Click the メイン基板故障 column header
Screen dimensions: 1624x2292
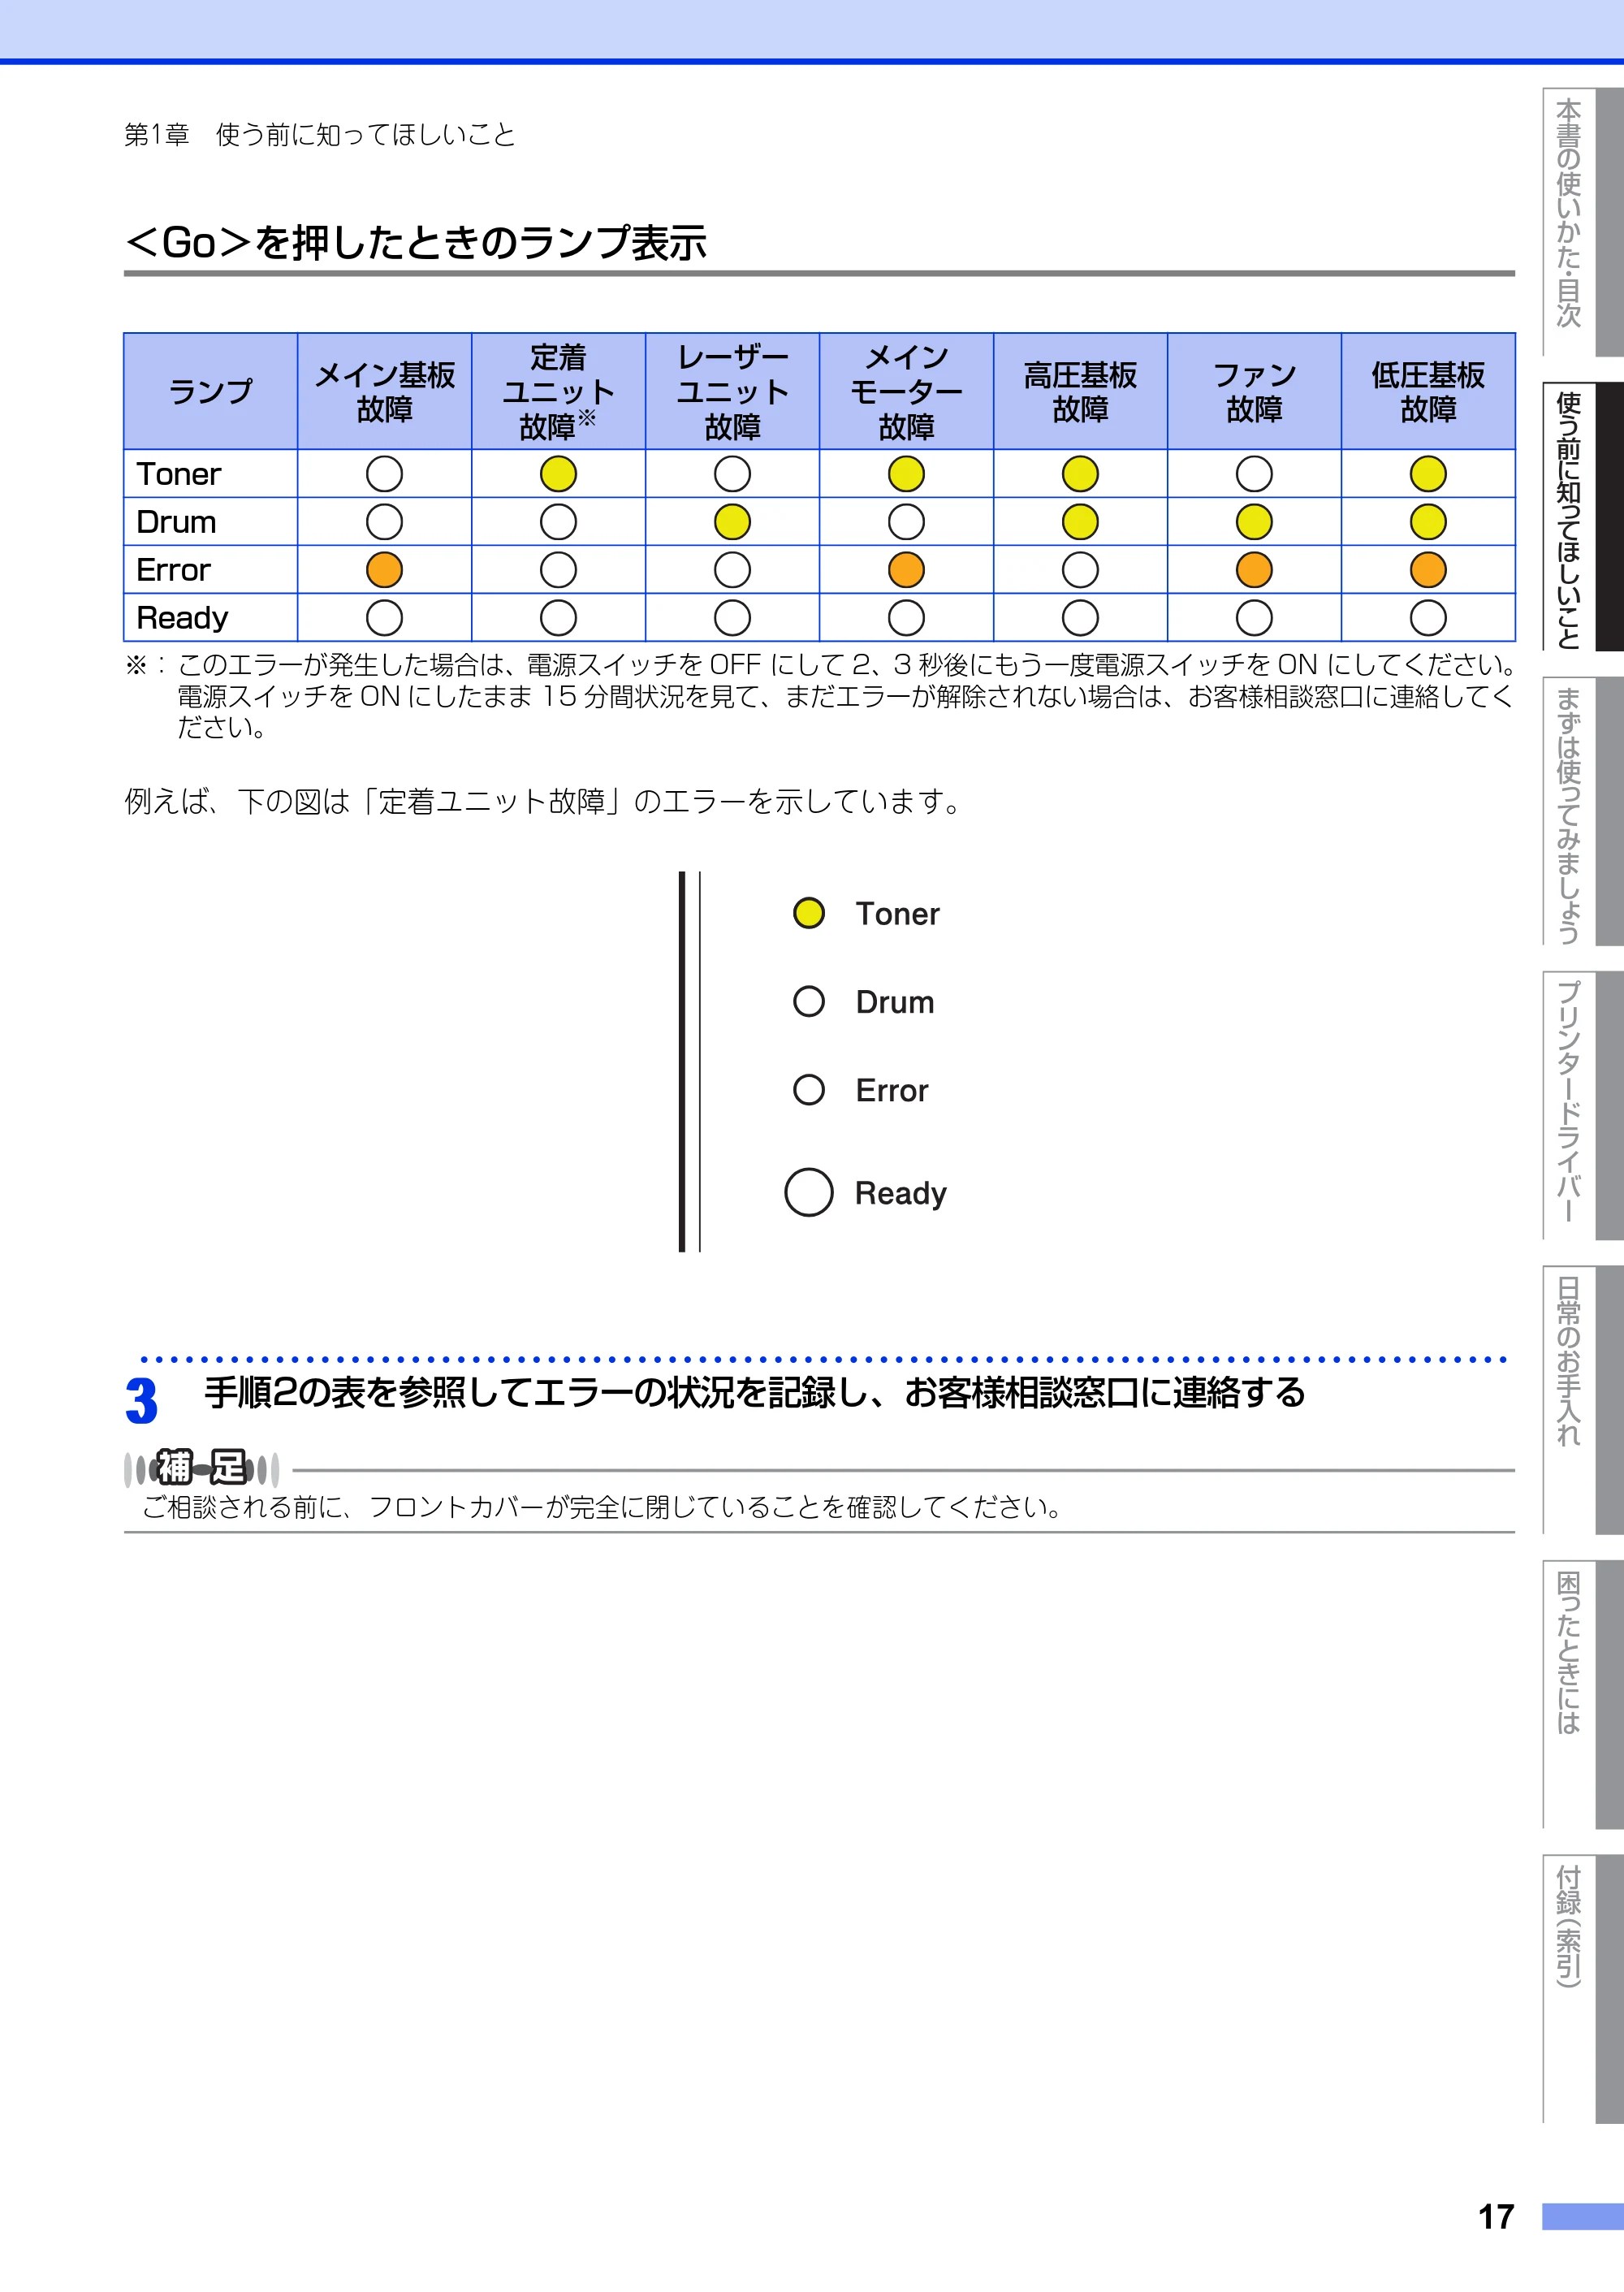(x=384, y=391)
